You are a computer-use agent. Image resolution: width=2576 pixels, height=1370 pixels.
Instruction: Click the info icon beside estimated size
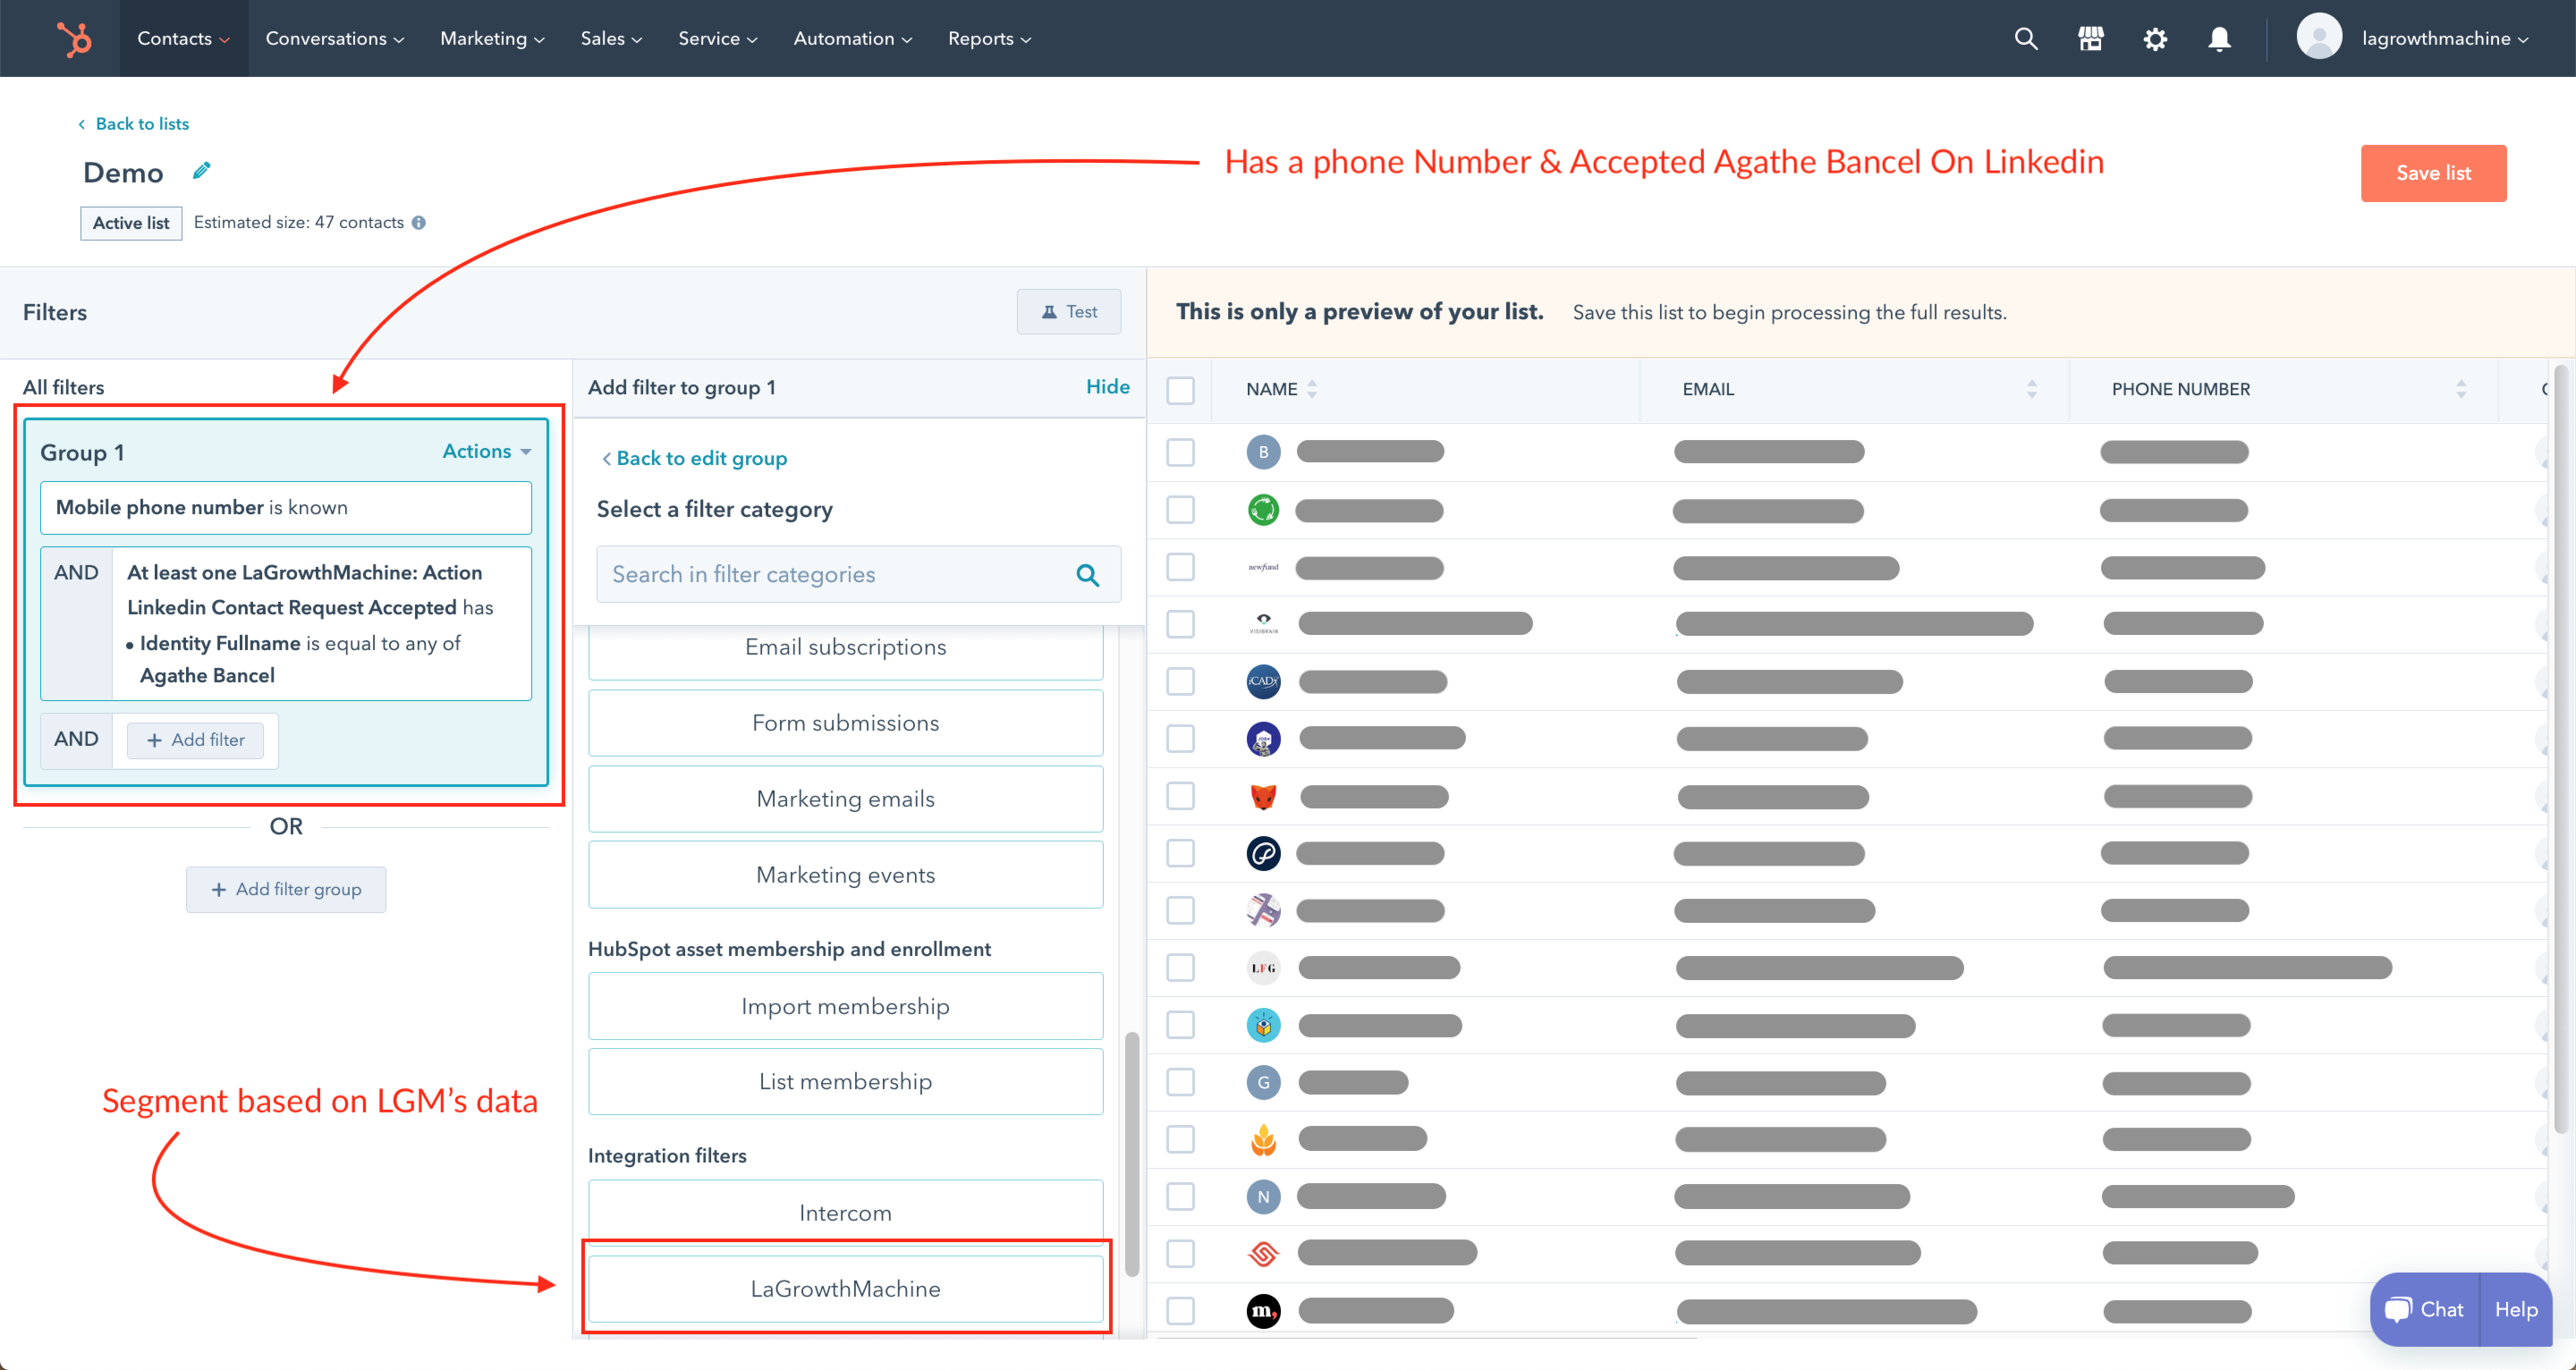419,223
